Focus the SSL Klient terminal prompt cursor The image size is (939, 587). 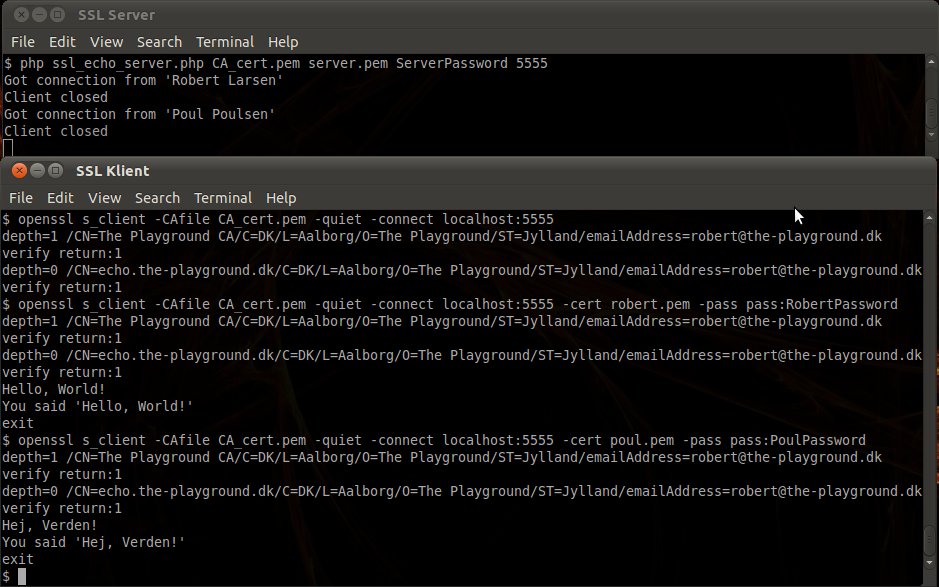click(x=22, y=576)
